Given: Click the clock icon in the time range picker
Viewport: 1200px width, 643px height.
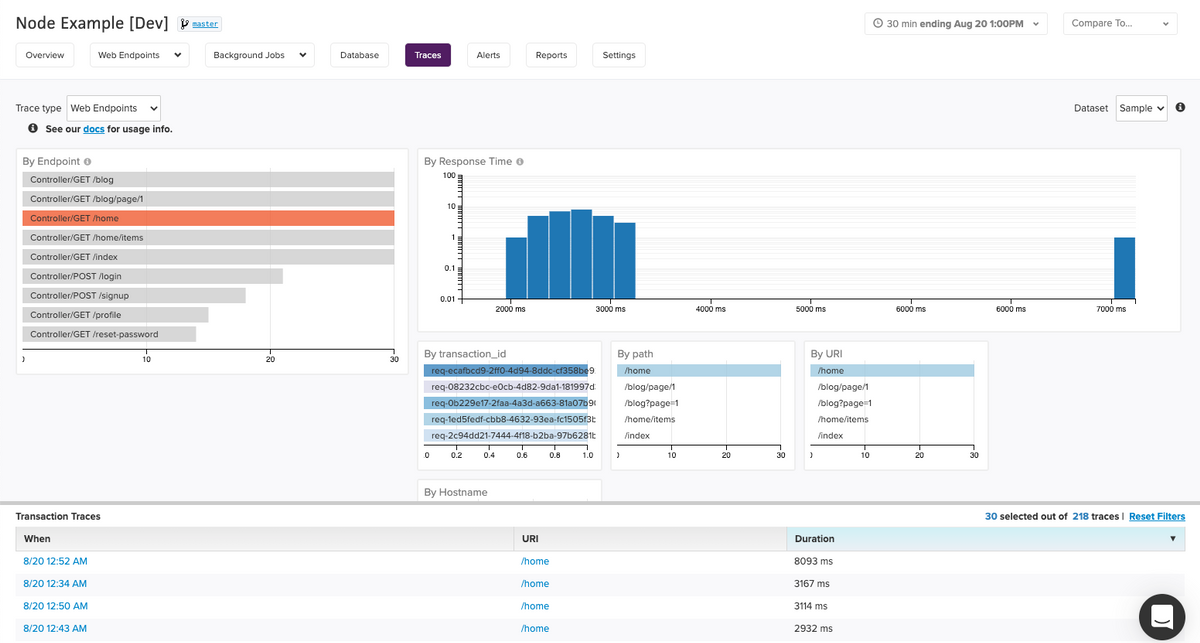Looking at the screenshot, I should 878,23.
